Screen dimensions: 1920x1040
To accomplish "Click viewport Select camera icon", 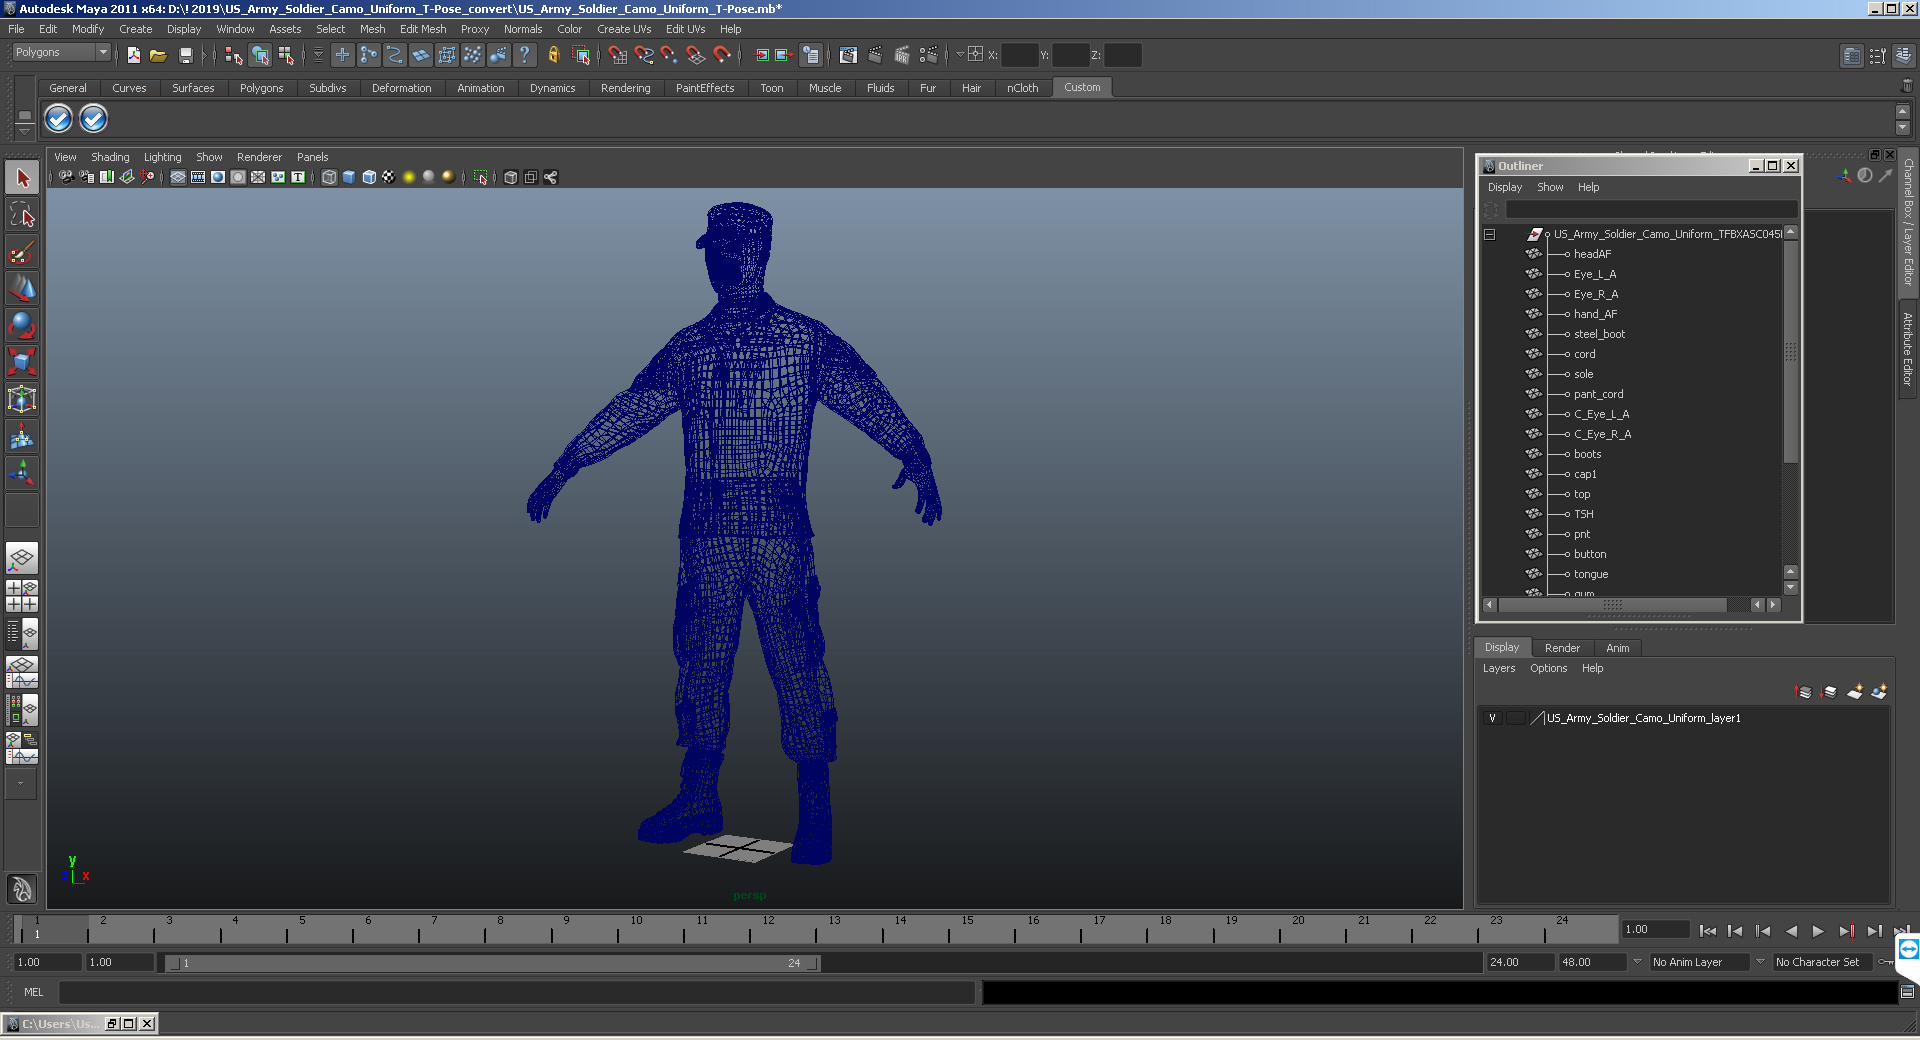I will pos(66,177).
